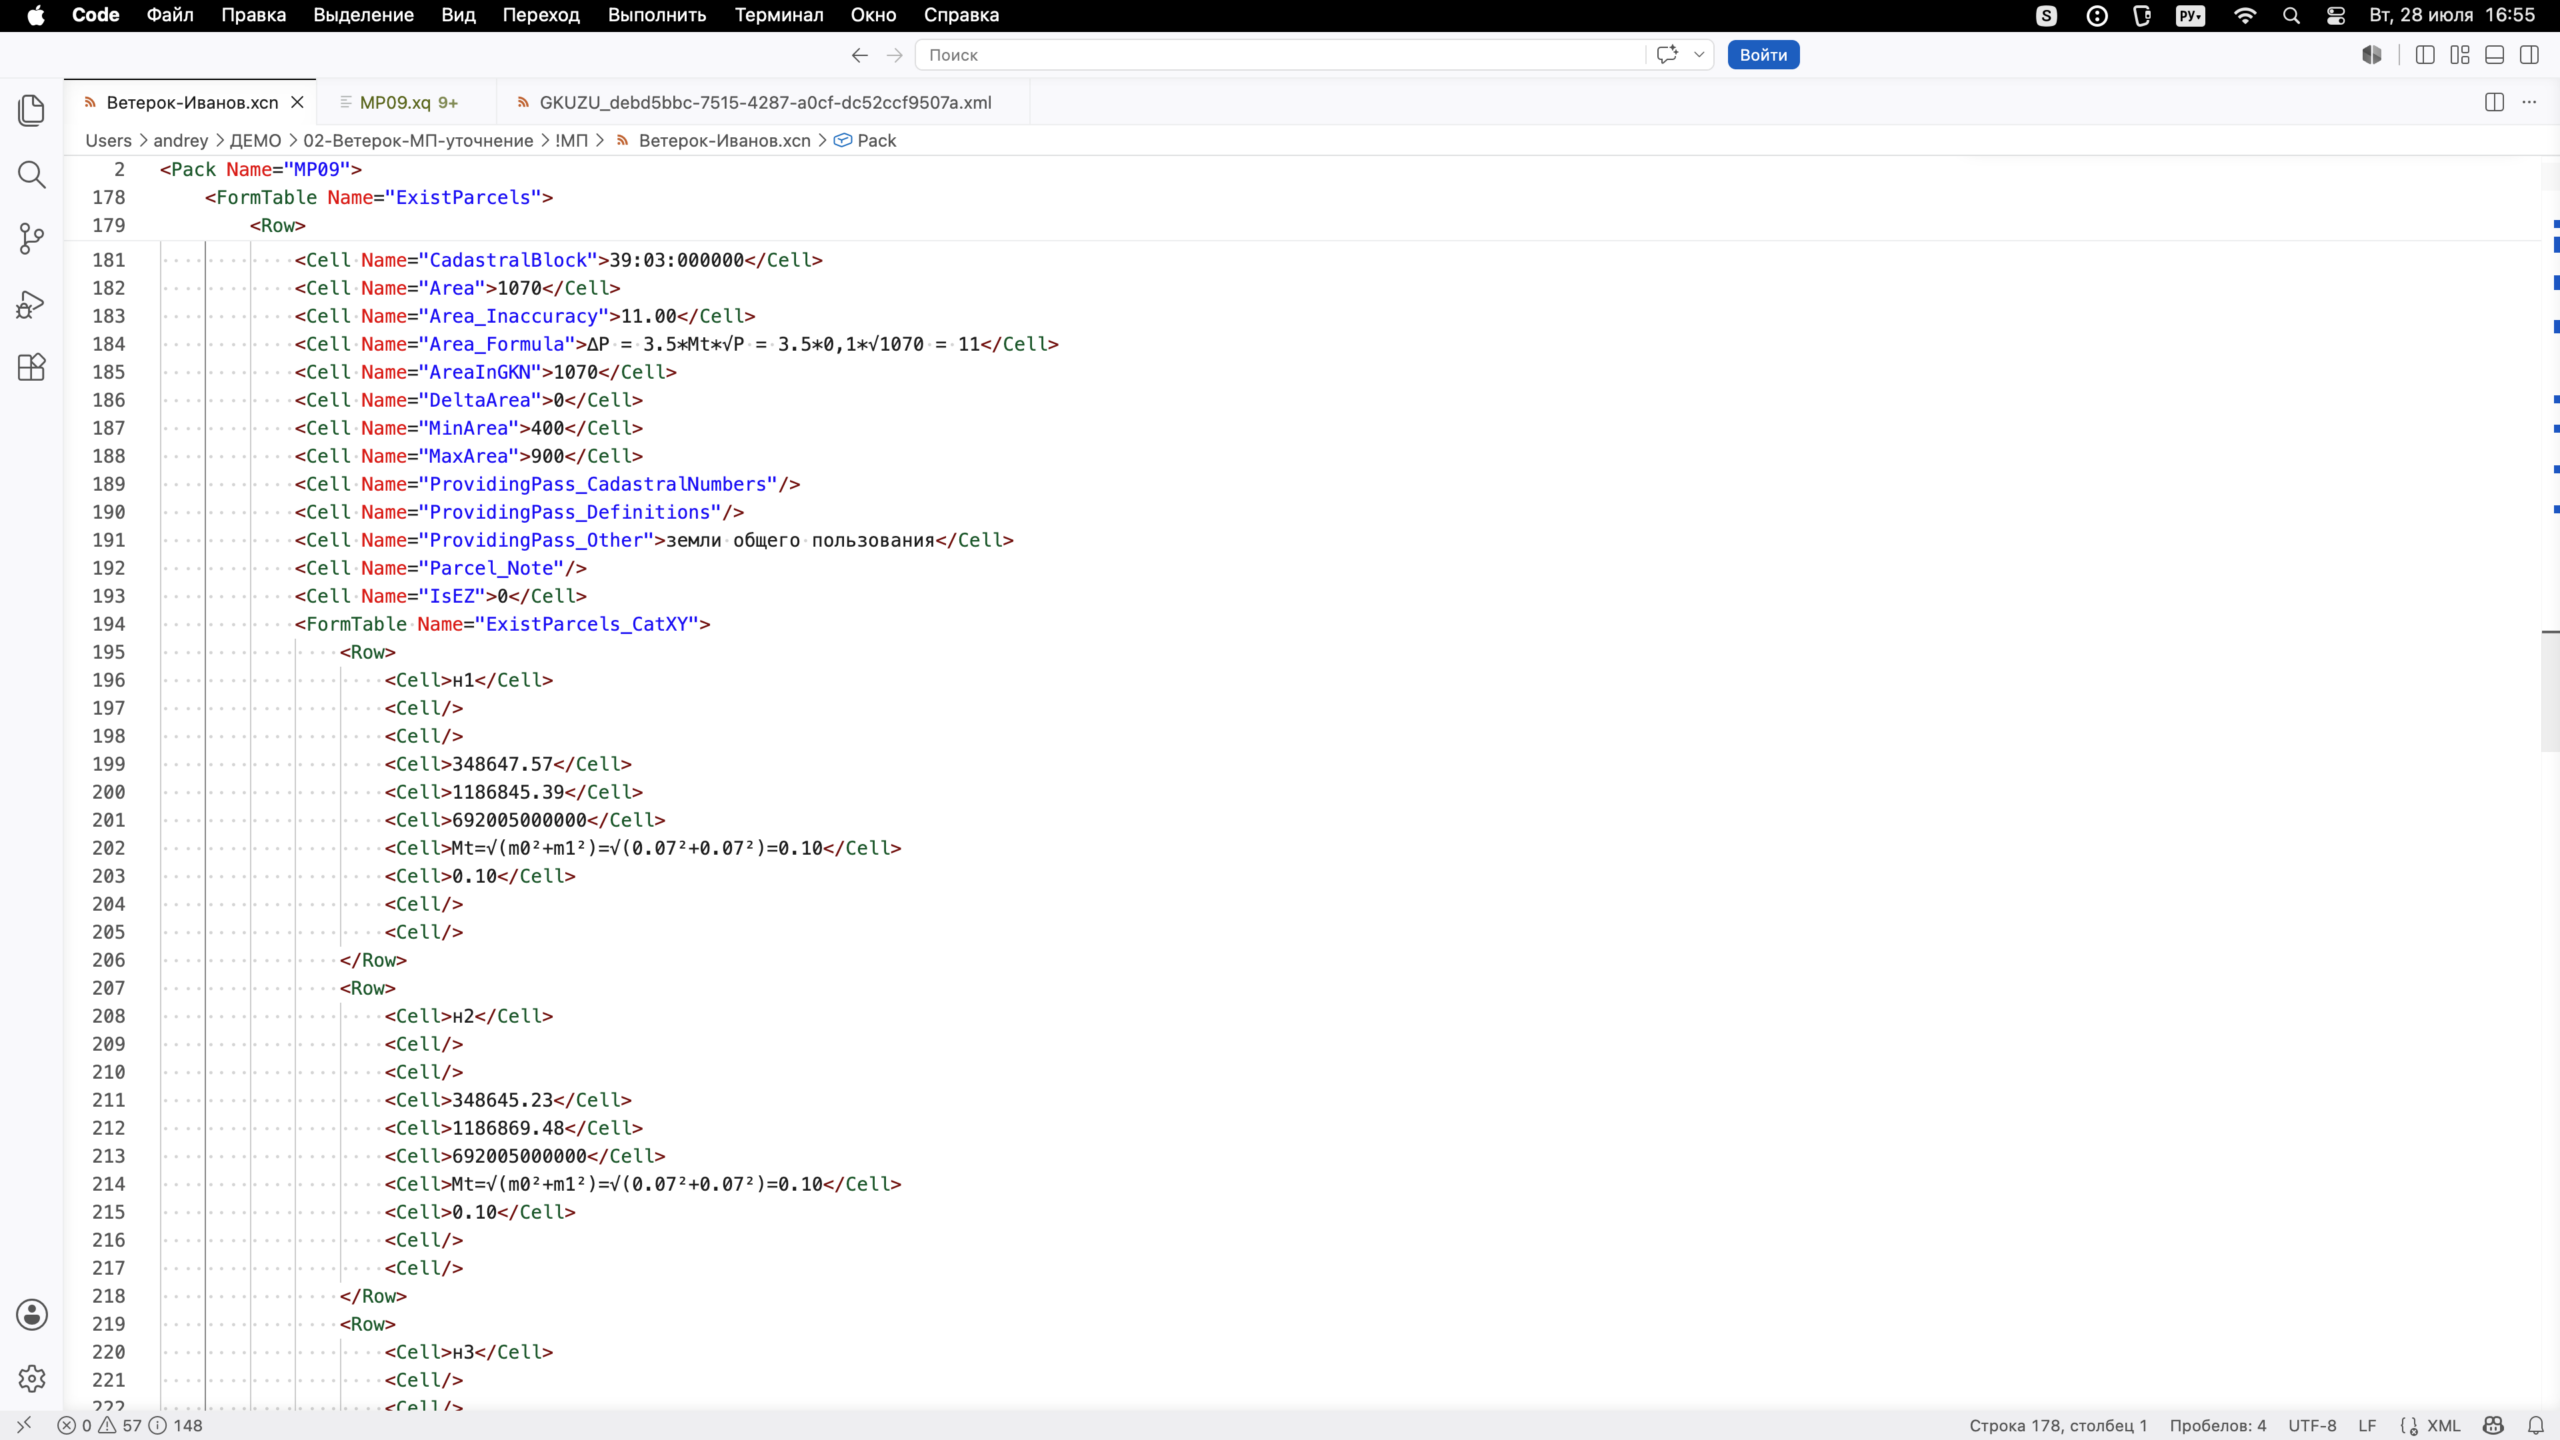Click the FormTable ExistParcels_CatXY line
Image resolution: width=2560 pixels, height=1440 pixels.
(502, 624)
